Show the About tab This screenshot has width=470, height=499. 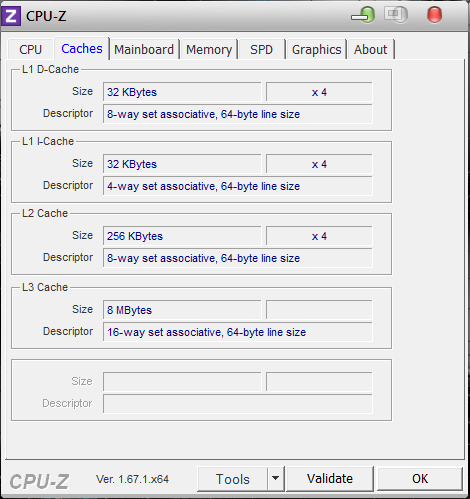tap(370, 49)
